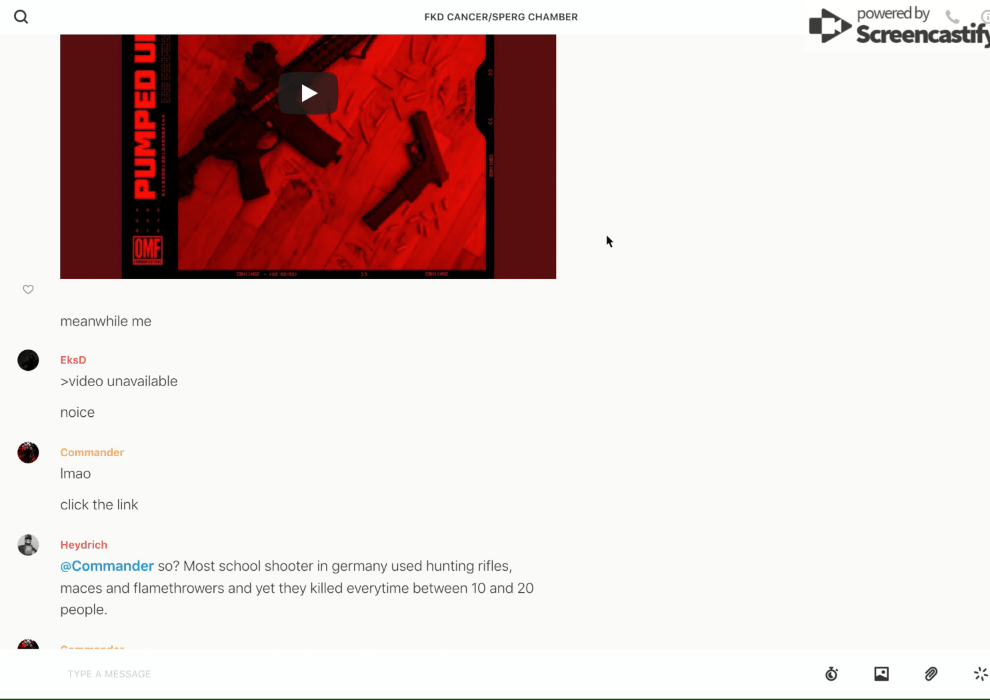Click Commander's avatar beside the lmao message

pos(28,453)
